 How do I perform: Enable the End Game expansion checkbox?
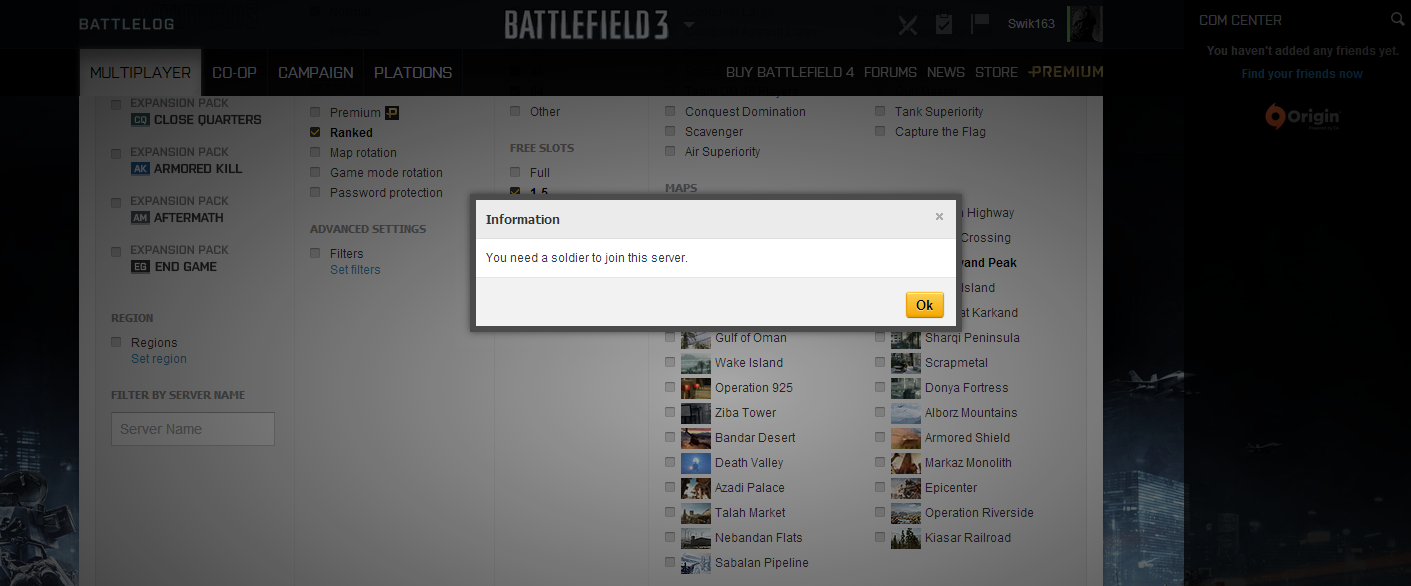pos(116,251)
